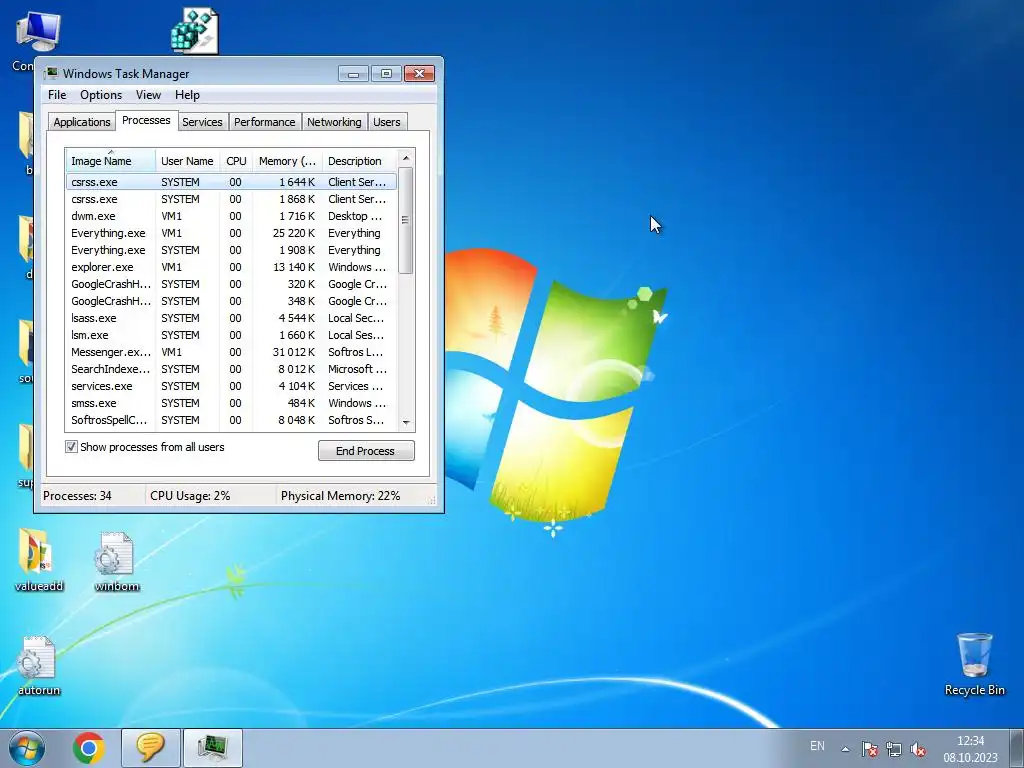Switch to the Networking tab
The image size is (1024, 768).
(x=334, y=122)
